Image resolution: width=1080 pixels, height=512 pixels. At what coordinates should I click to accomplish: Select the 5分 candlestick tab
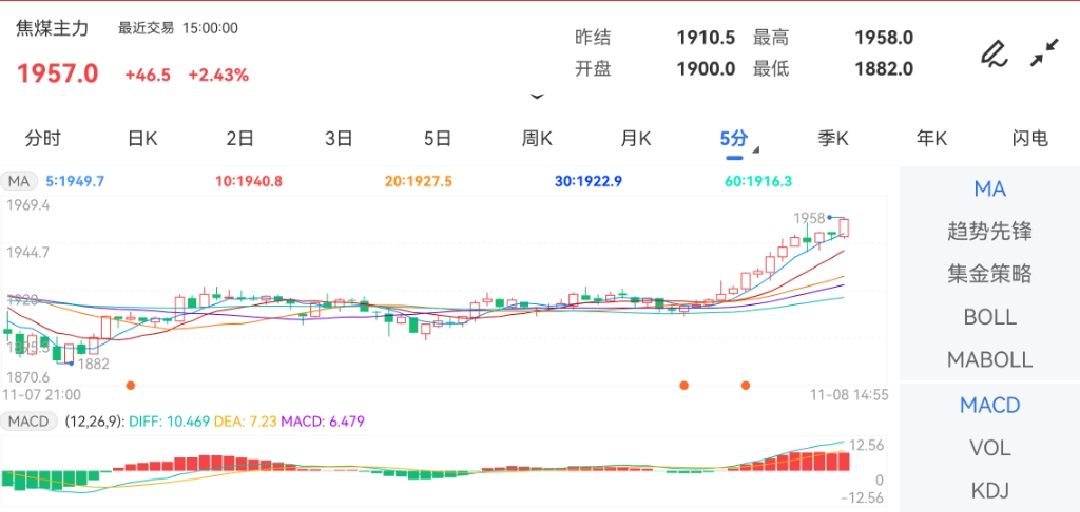coord(734,138)
